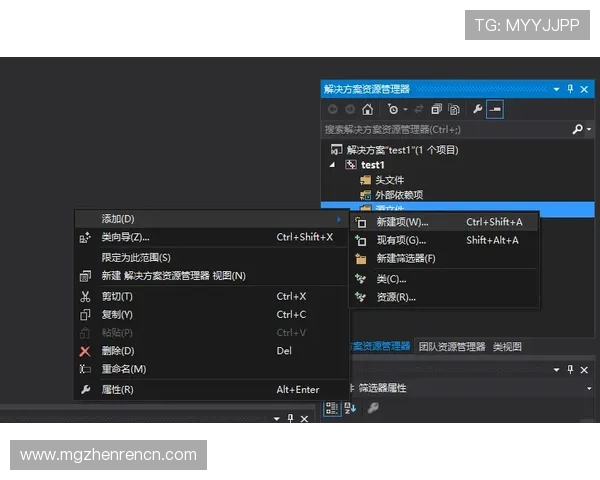This screenshot has width=600, height=480.
Task: Choose 新建 解决方案资源管理器 视图(N)
Action: [211, 276]
